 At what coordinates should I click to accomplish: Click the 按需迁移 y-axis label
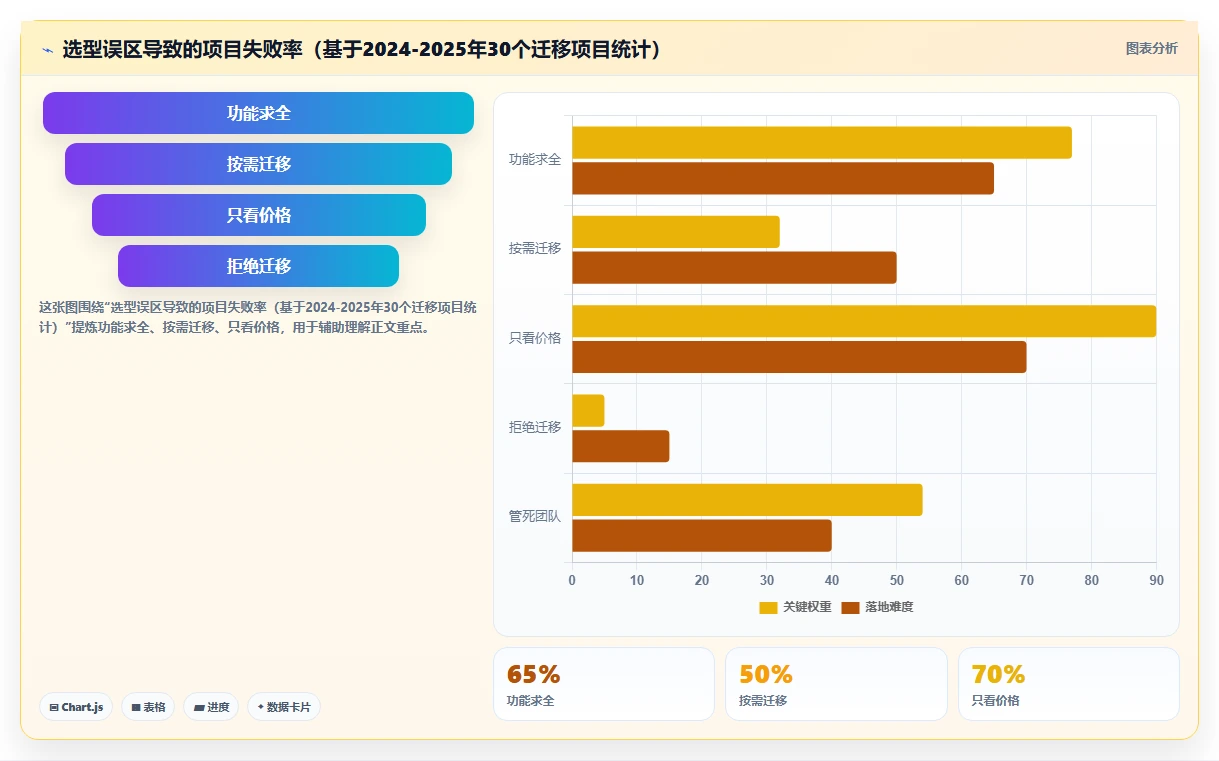pos(535,248)
